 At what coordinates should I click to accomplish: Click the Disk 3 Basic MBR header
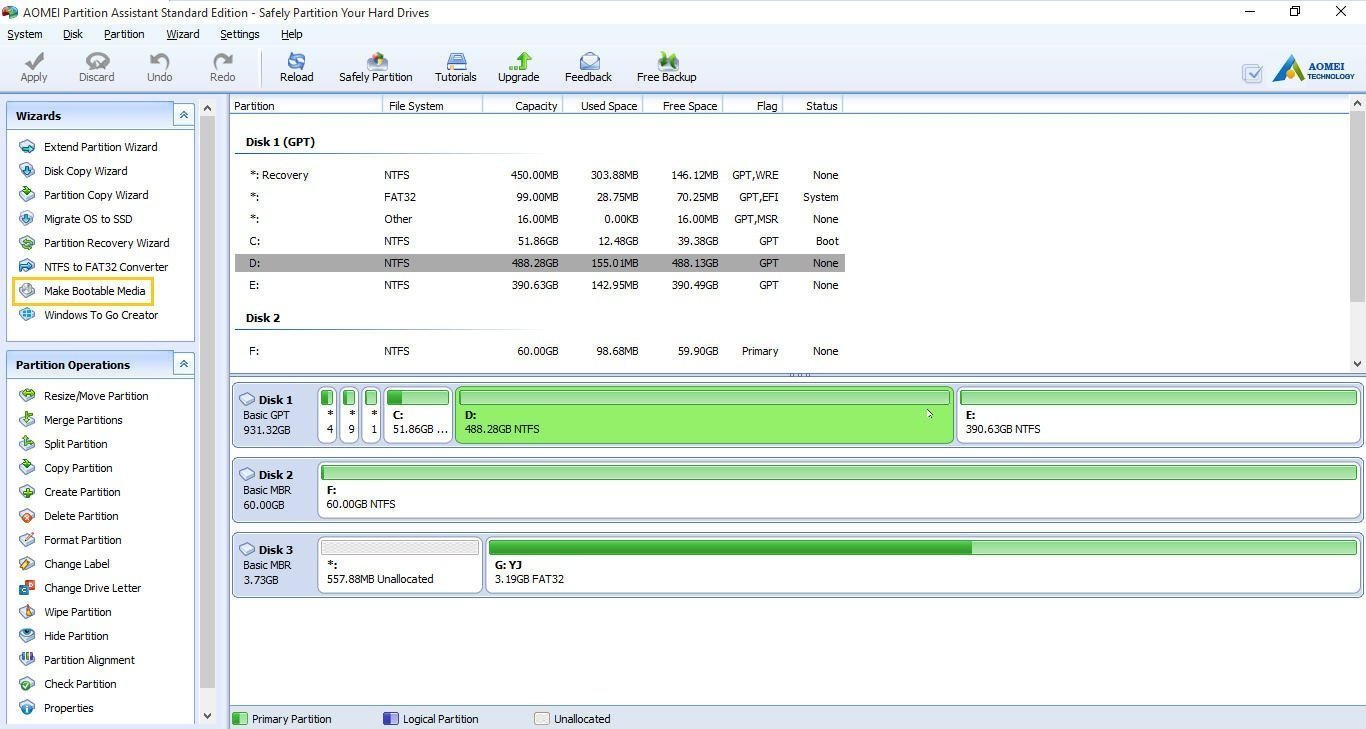pyautogui.click(x=274, y=565)
